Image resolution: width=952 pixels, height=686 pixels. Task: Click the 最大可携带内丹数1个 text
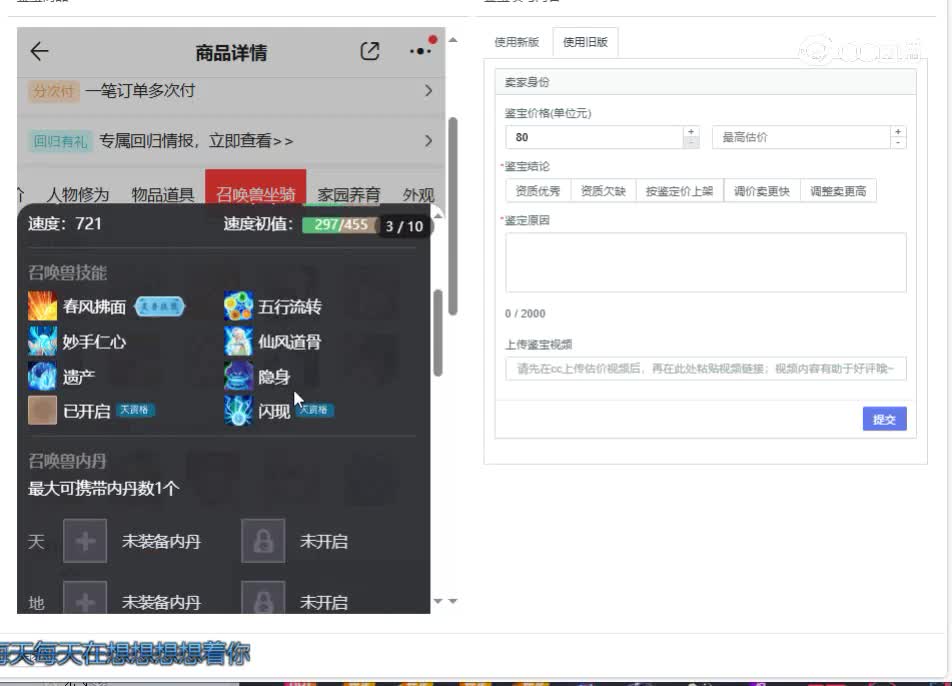(x=103, y=488)
